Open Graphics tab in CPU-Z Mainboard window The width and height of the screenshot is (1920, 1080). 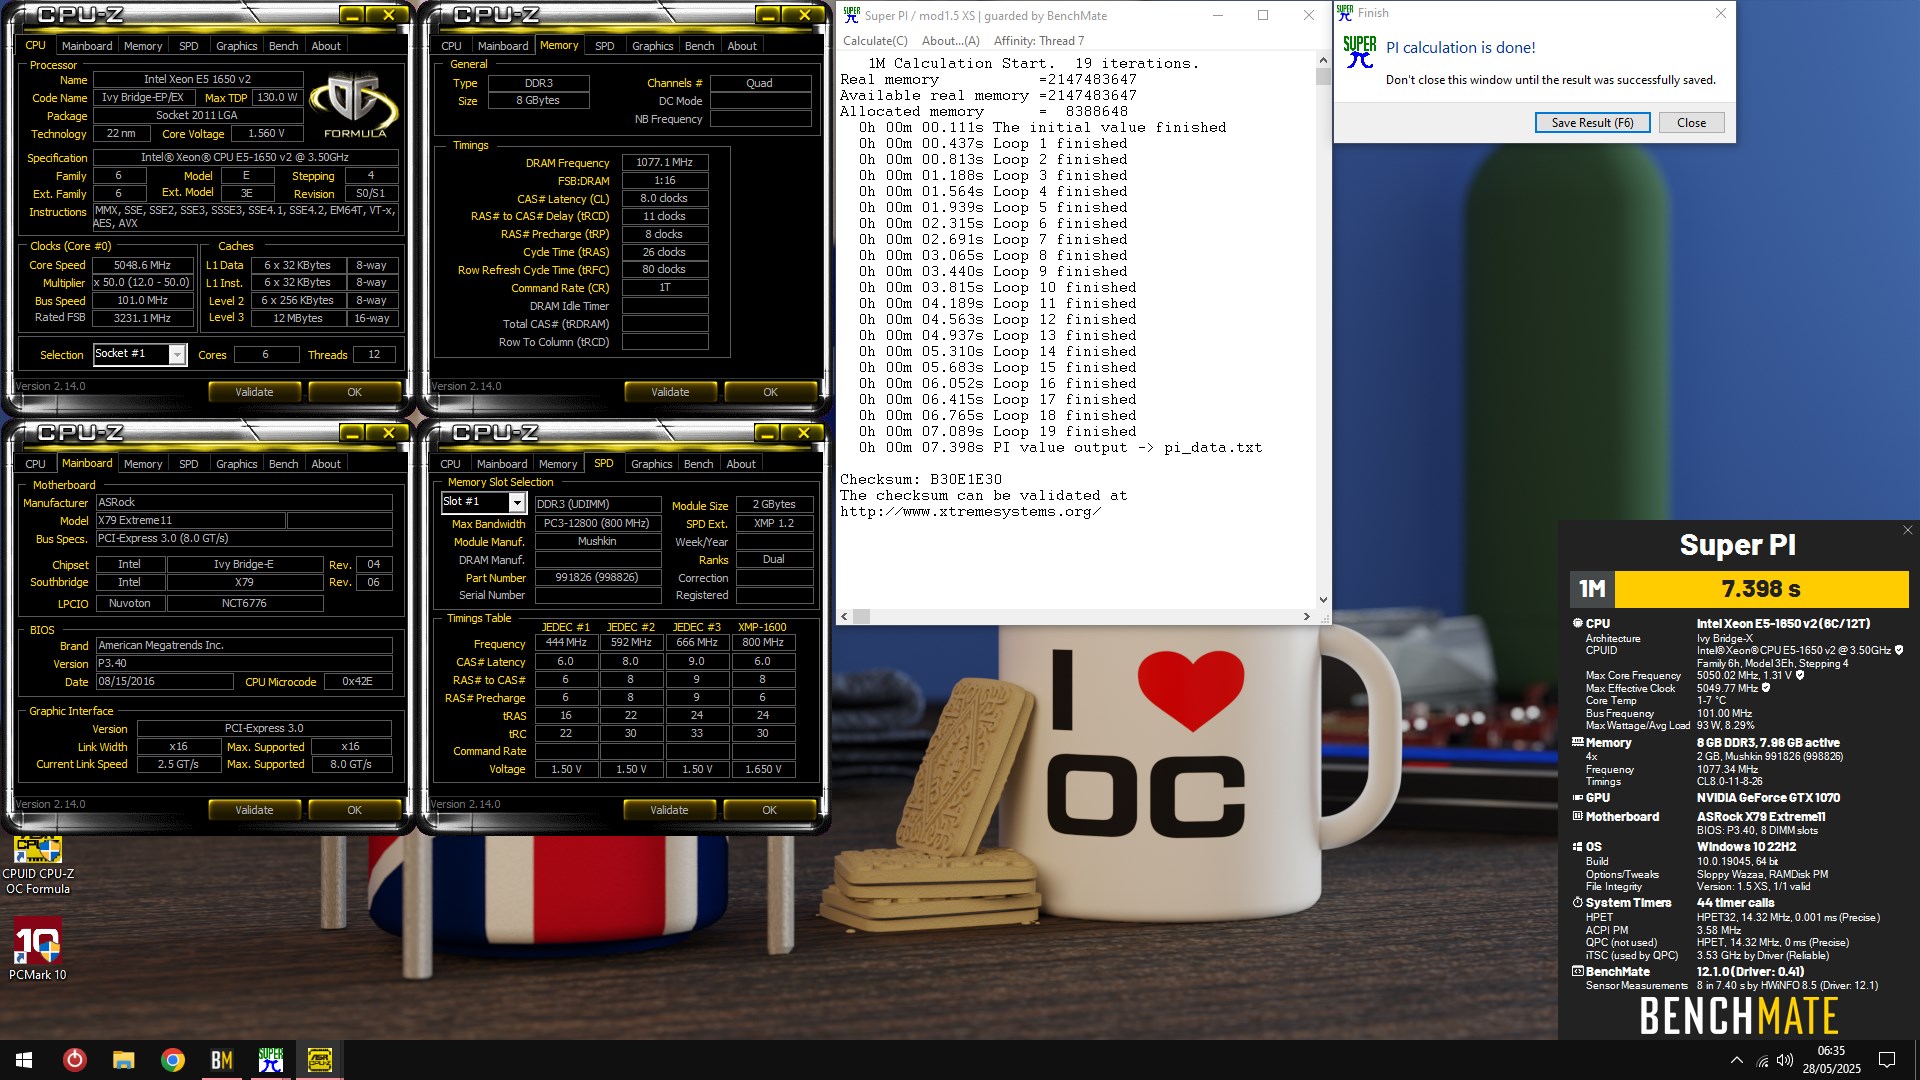[236, 464]
